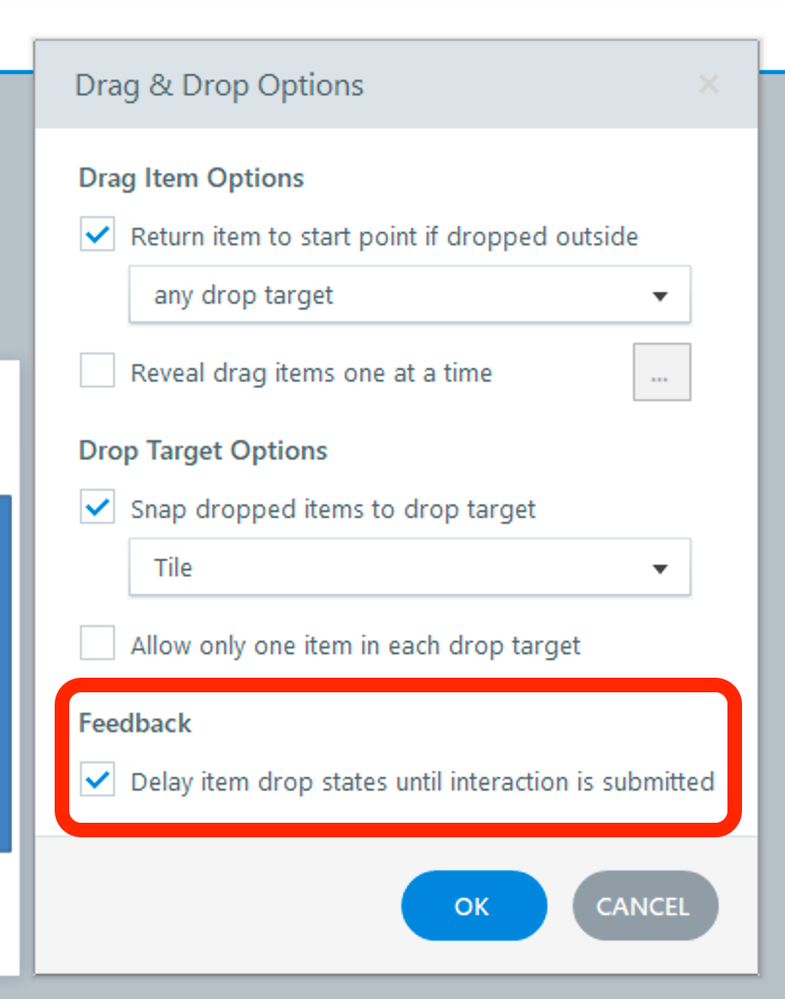785x999 pixels.
Task: Click 'Delay item drop states' label text
Action: 422,781
